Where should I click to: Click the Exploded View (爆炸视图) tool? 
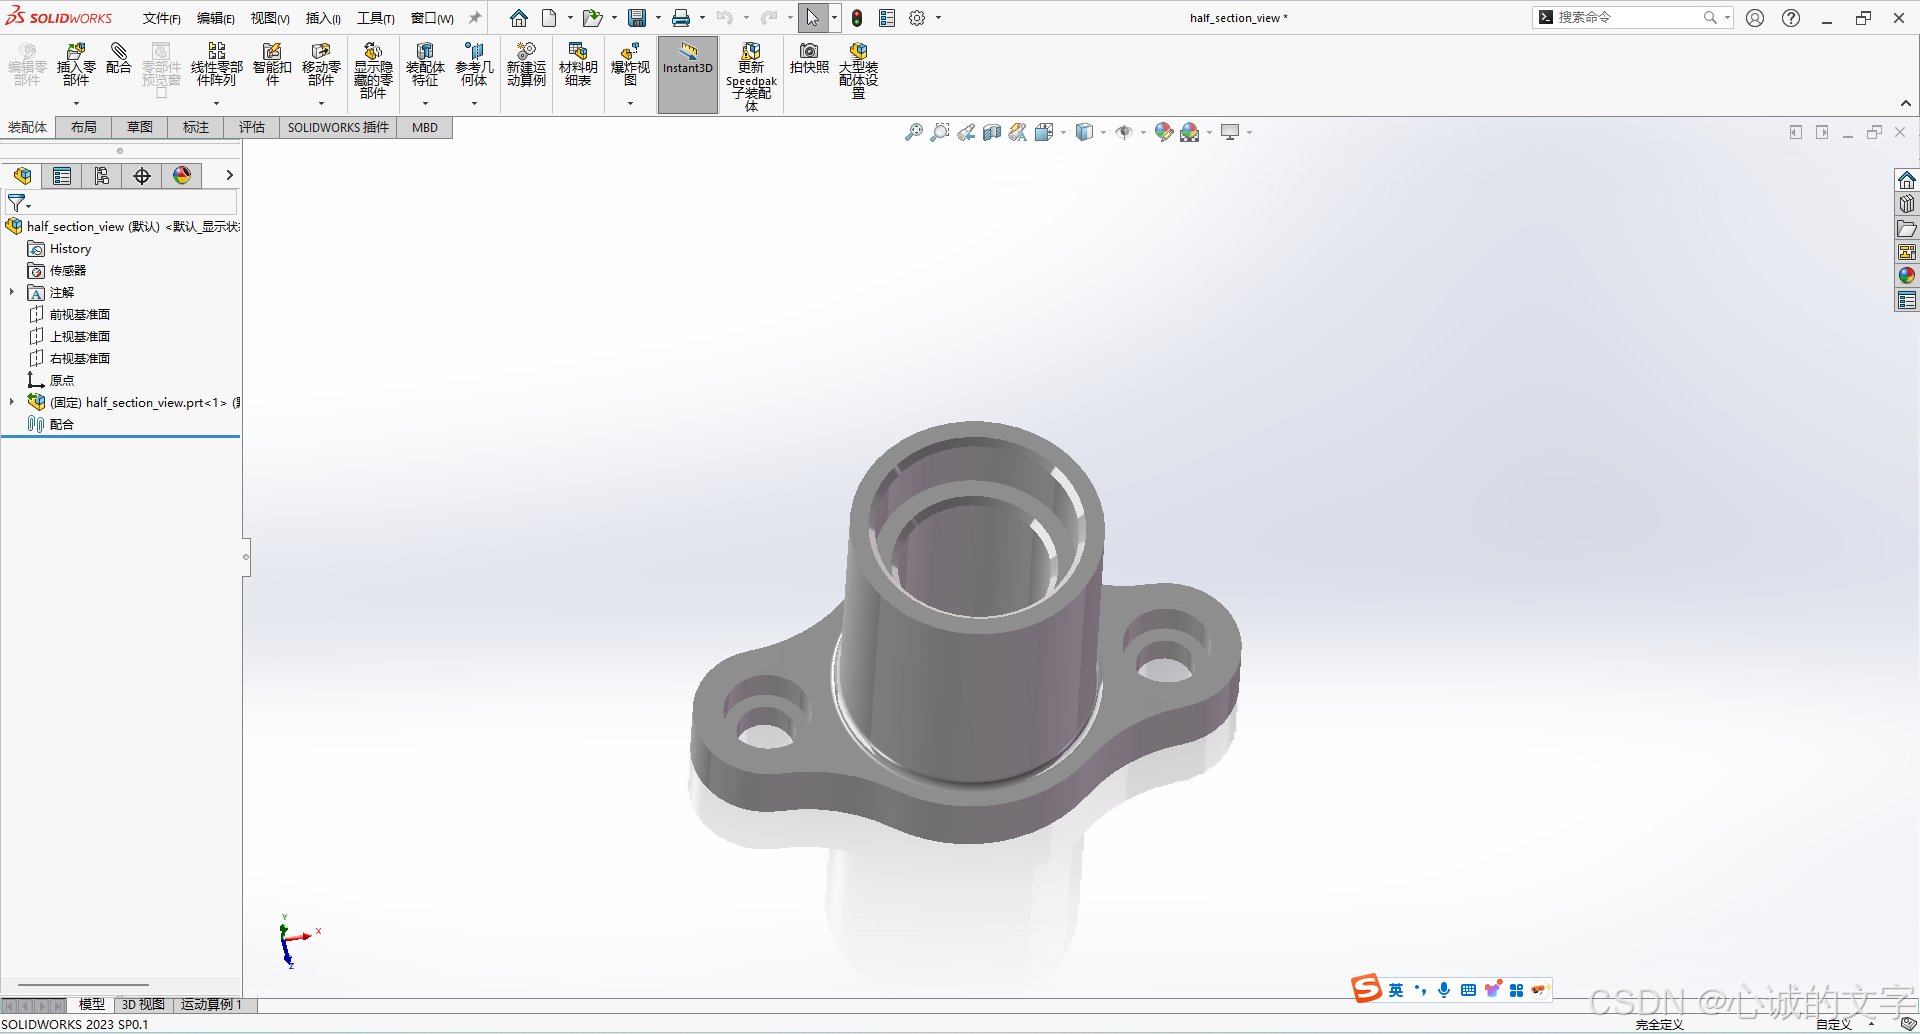click(630, 64)
